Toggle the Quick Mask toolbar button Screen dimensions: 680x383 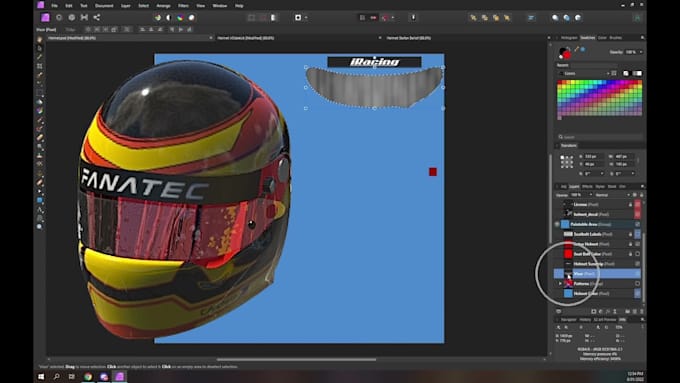[x=298, y=18]
